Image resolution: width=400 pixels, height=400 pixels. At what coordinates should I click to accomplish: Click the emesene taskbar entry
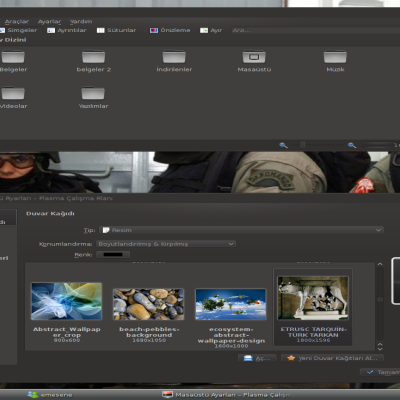click(x=50, y=395)
